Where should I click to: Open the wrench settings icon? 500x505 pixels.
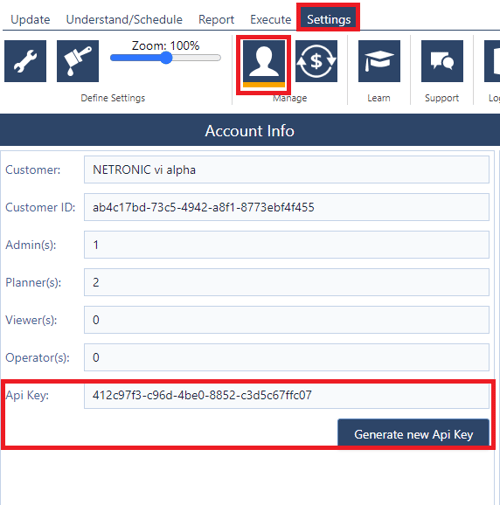(25, 61)
